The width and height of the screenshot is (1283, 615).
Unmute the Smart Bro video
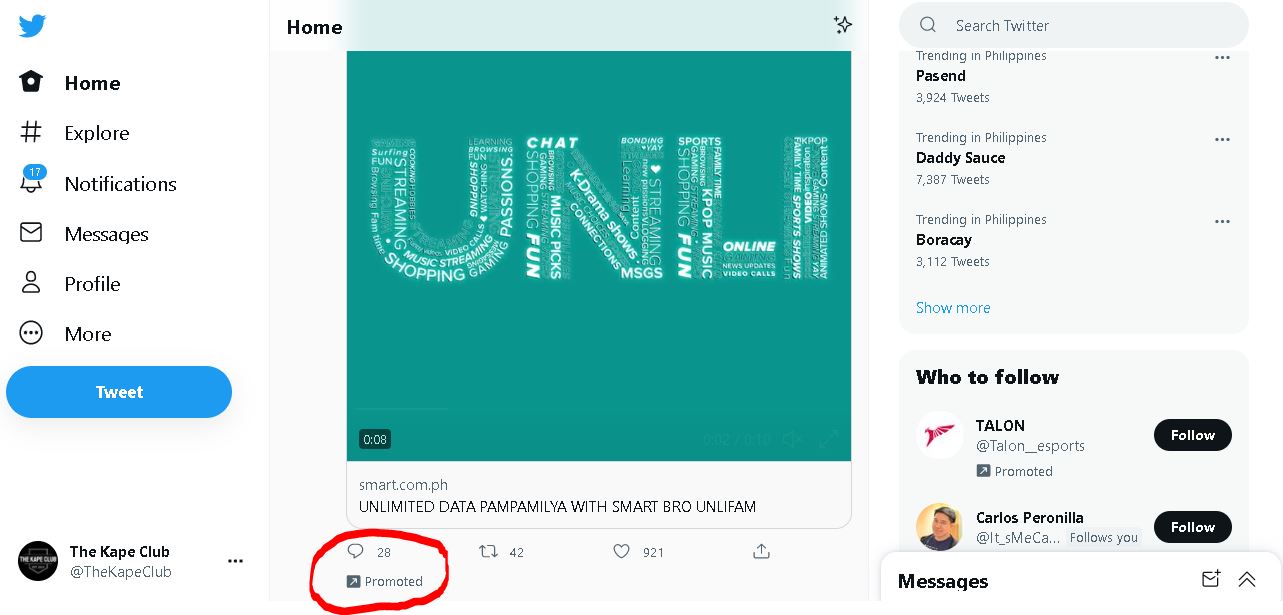coord(792,439)
